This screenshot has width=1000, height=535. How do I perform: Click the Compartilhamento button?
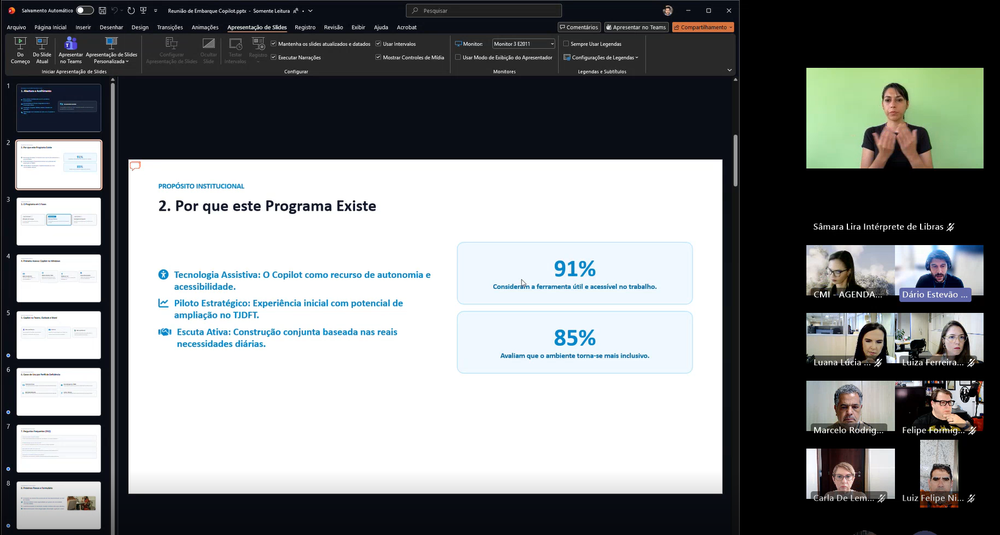[x=703, y=27]
